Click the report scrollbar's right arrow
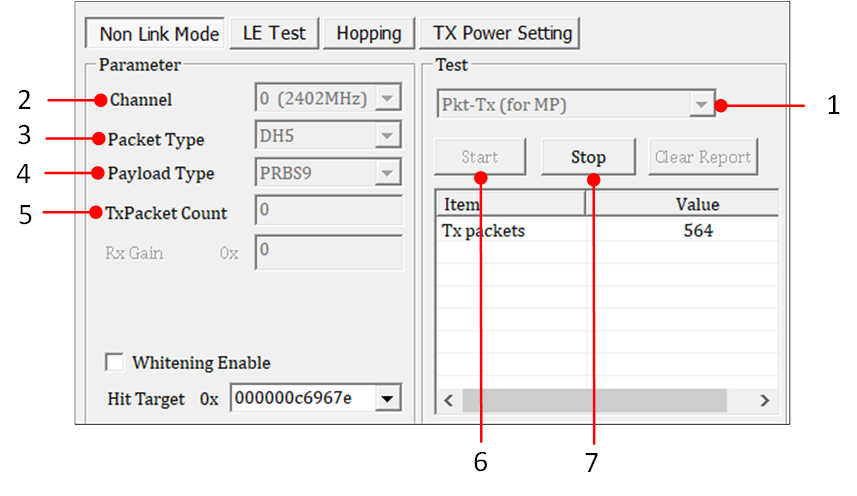This screenshot has width=857, height=496. coord(765,400)
